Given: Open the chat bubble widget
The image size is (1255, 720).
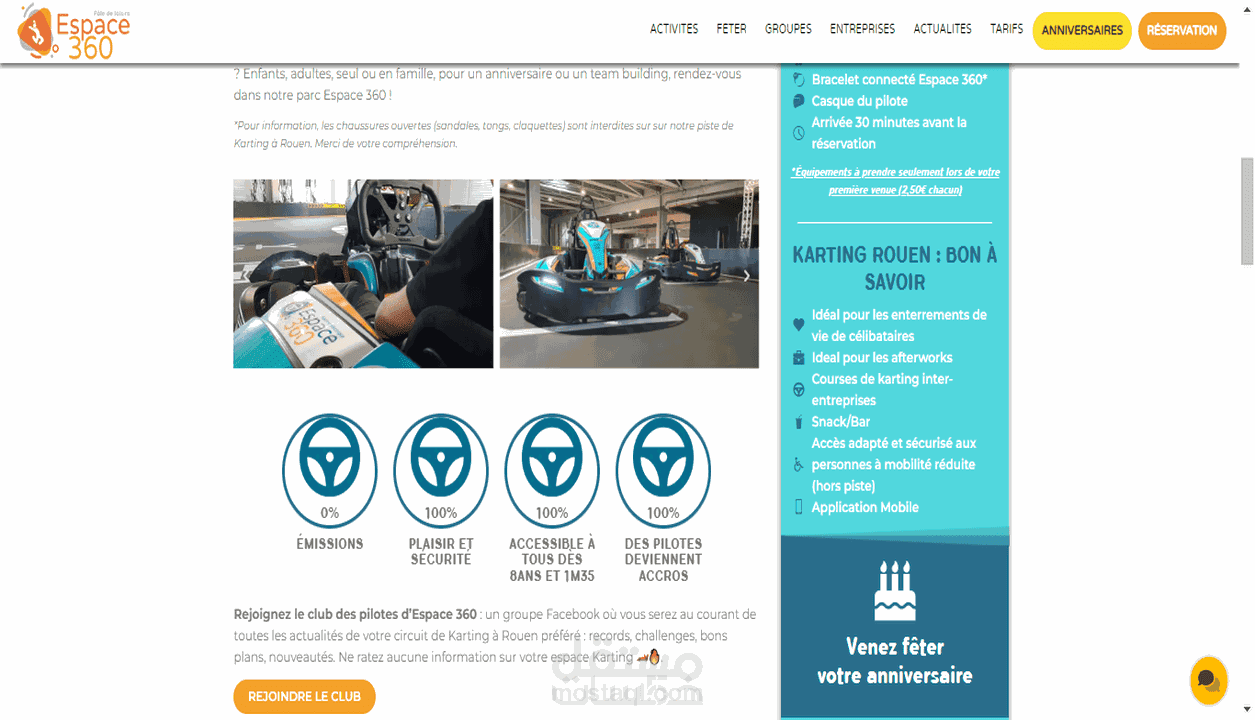Looking at the screenshot, I should (1208, 681).
